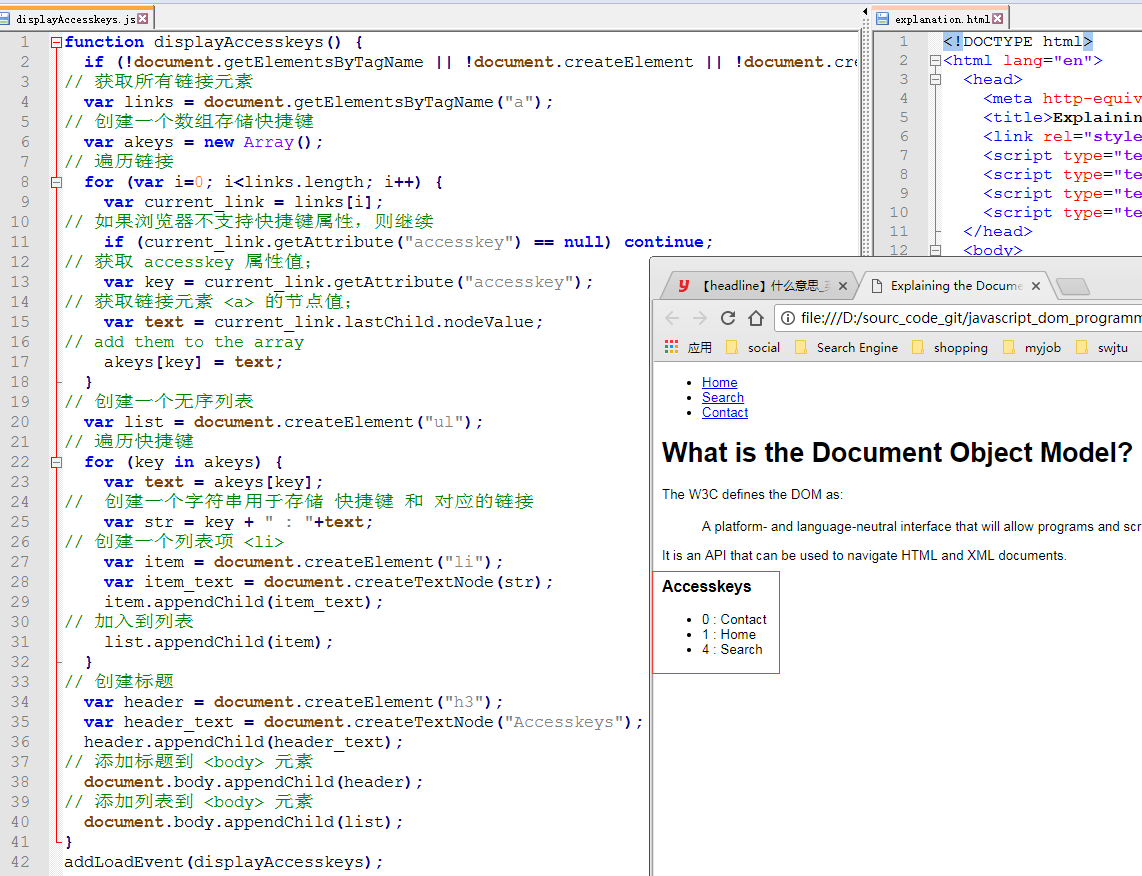
Task: Click line number 20 in the JS editor
Action: click(20, 422)
